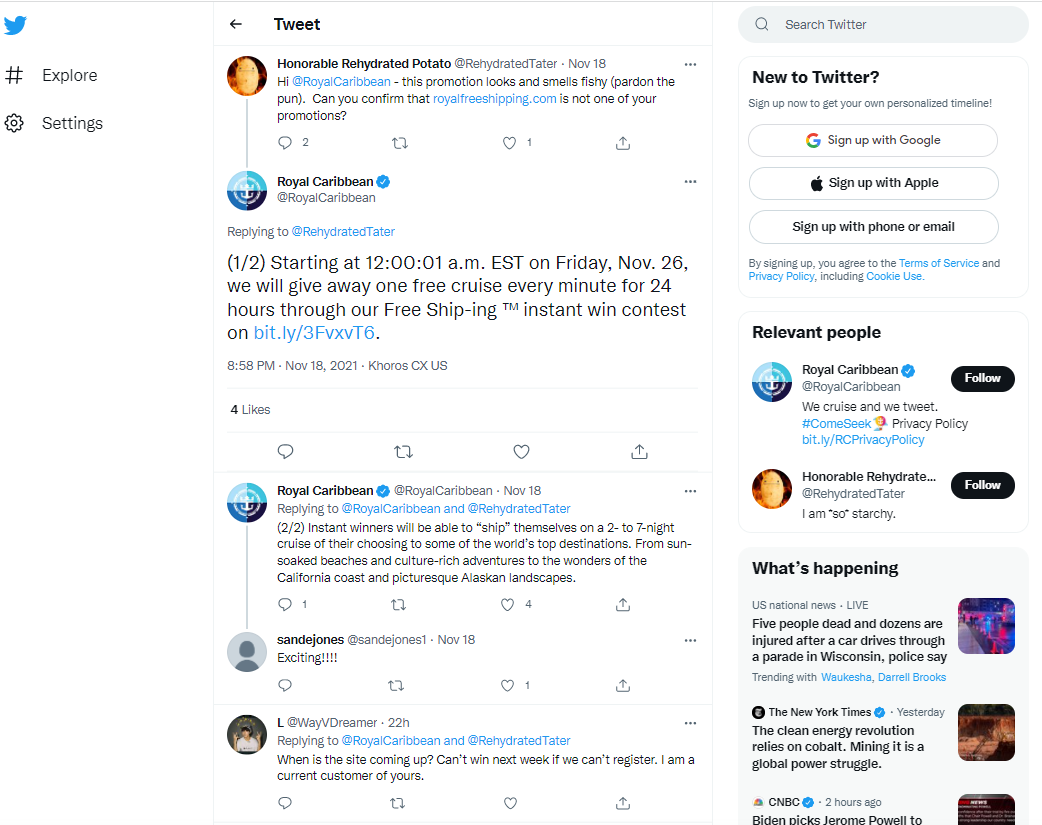This screenshot has width=1042, height=825.
Task: Like the main Royal Caribbean tweet
Action: (521, 452)
